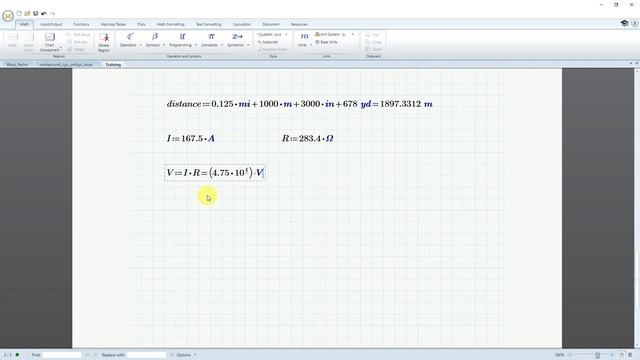The image size is (640, 360).
Task: Switch to the Plots ribbon tab
Action: point(141,24)
